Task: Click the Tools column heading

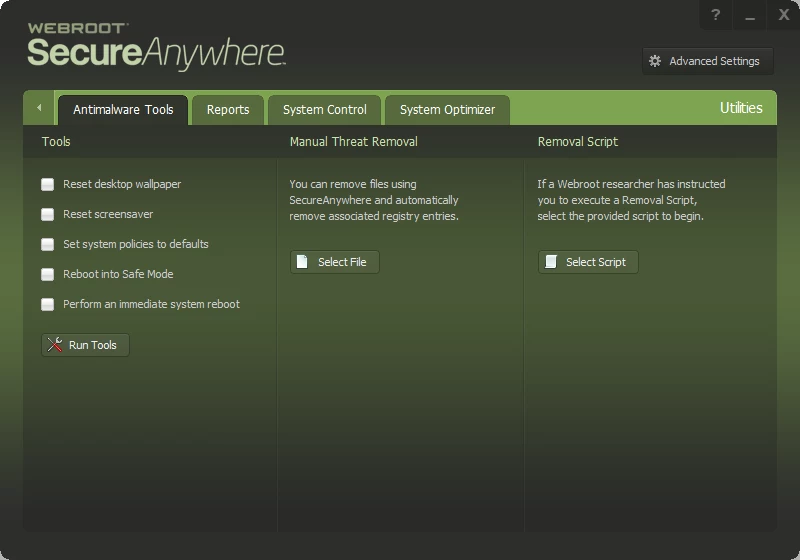Action: point(56,142)
